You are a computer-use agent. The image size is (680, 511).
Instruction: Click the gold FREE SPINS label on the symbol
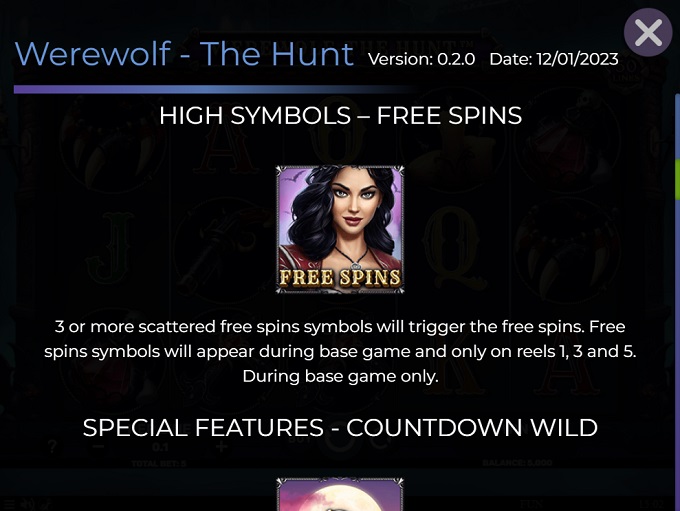pyautogui.click(x=340, y=278)
